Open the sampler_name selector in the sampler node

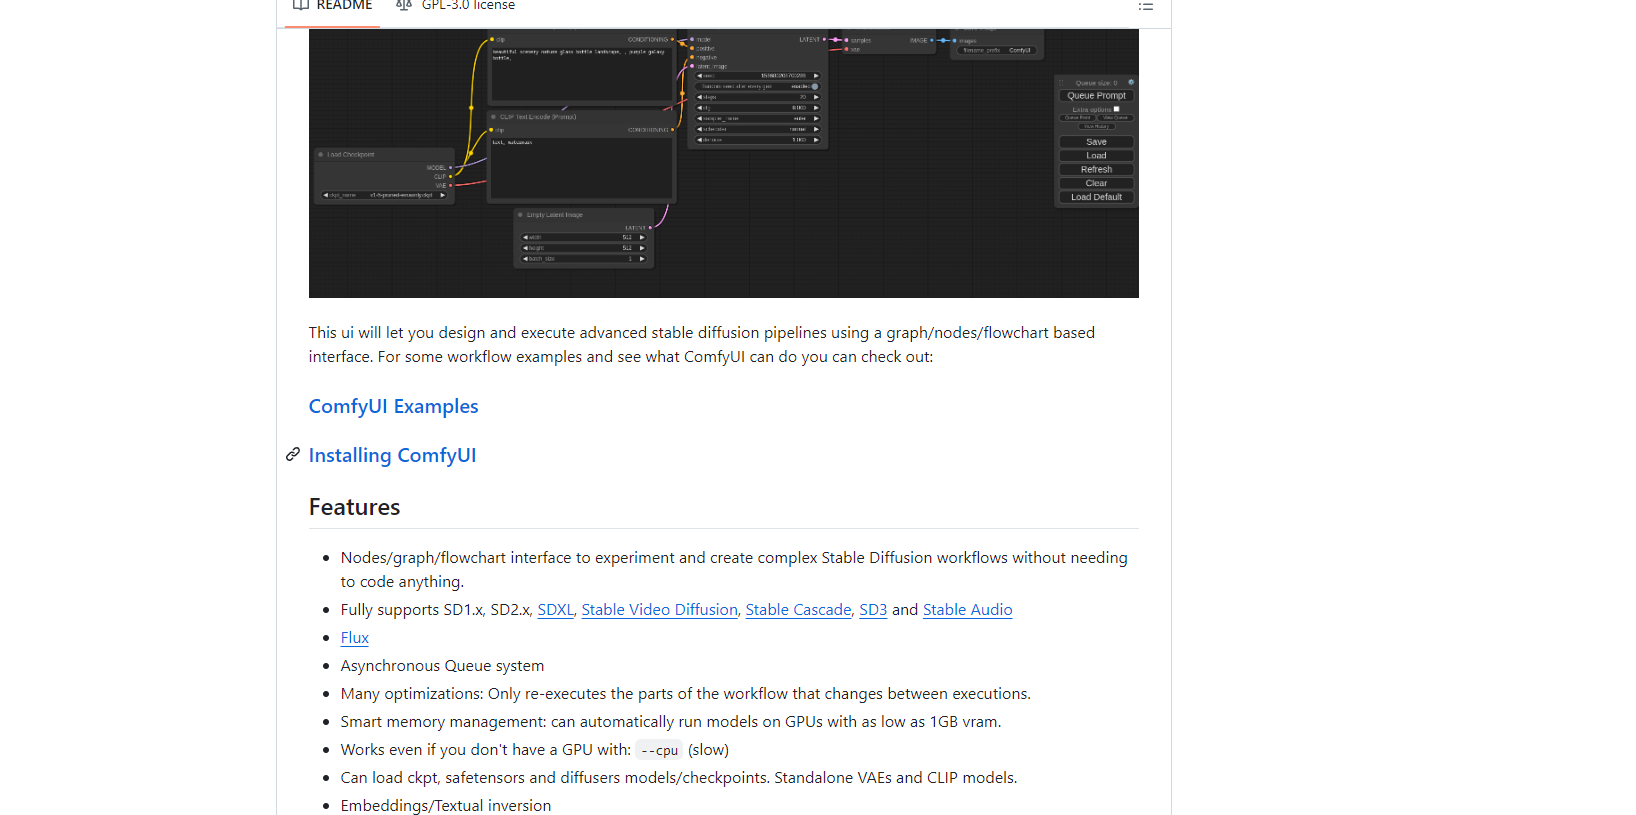[x=759, y=118]
